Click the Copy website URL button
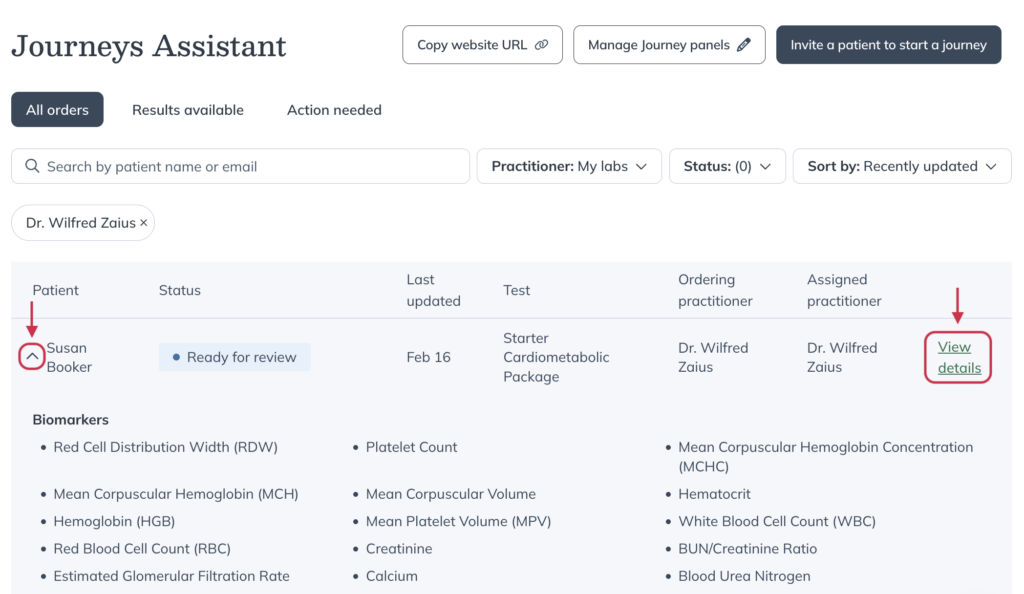This screenshot has height=594, width=1024. tap(482, 44)
